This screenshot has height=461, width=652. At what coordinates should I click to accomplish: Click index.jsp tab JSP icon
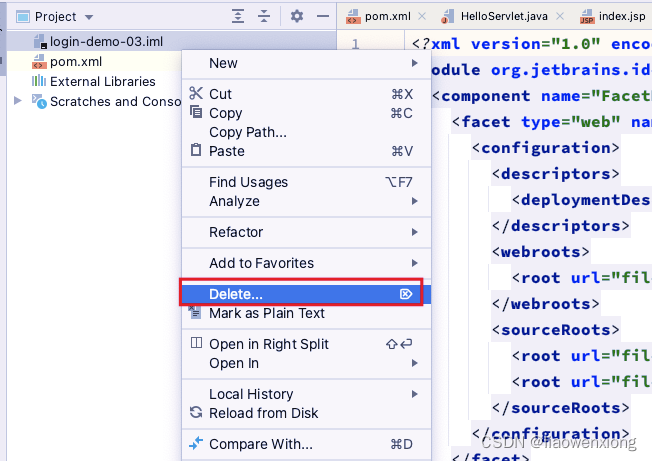587,17
